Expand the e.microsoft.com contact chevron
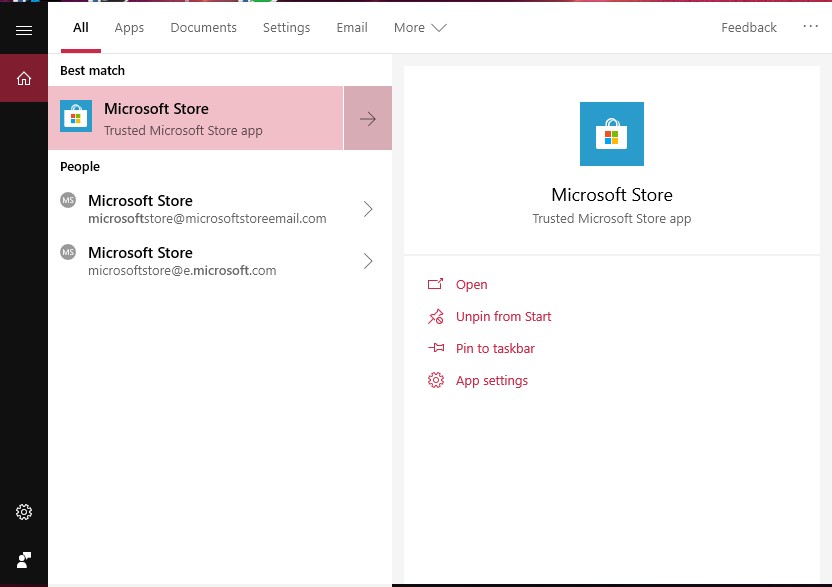This screenshot has width=832, height=587. [368, 261]
